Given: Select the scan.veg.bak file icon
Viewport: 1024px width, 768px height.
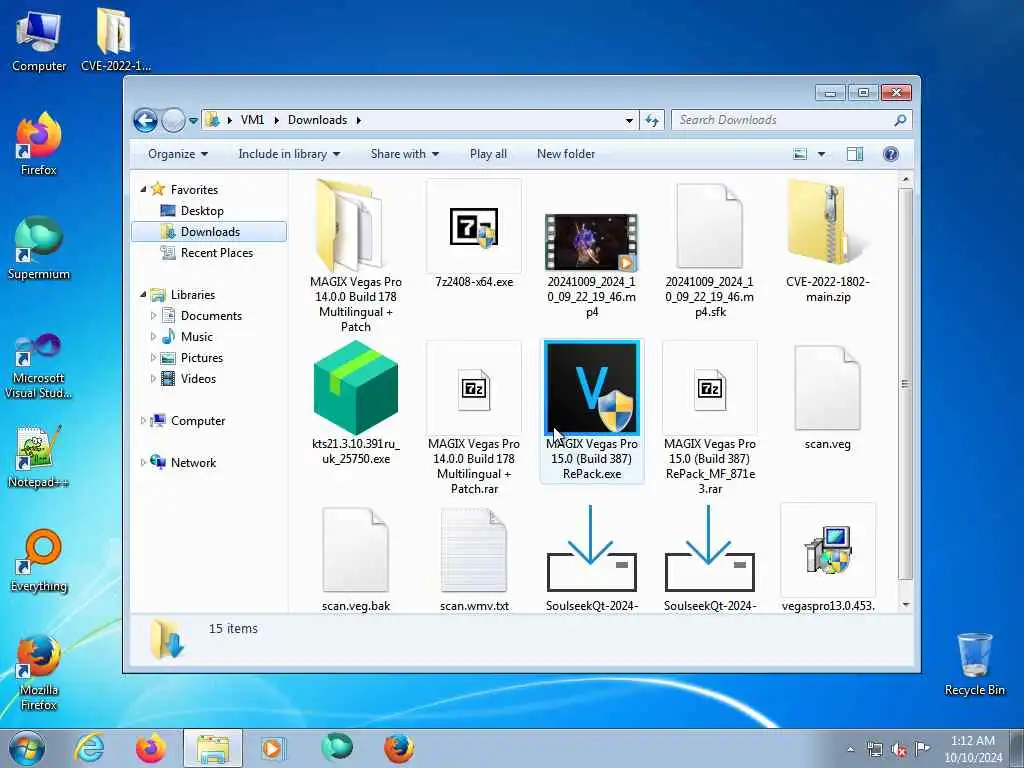Looking at the screenshot, I should tap(355, 550).
